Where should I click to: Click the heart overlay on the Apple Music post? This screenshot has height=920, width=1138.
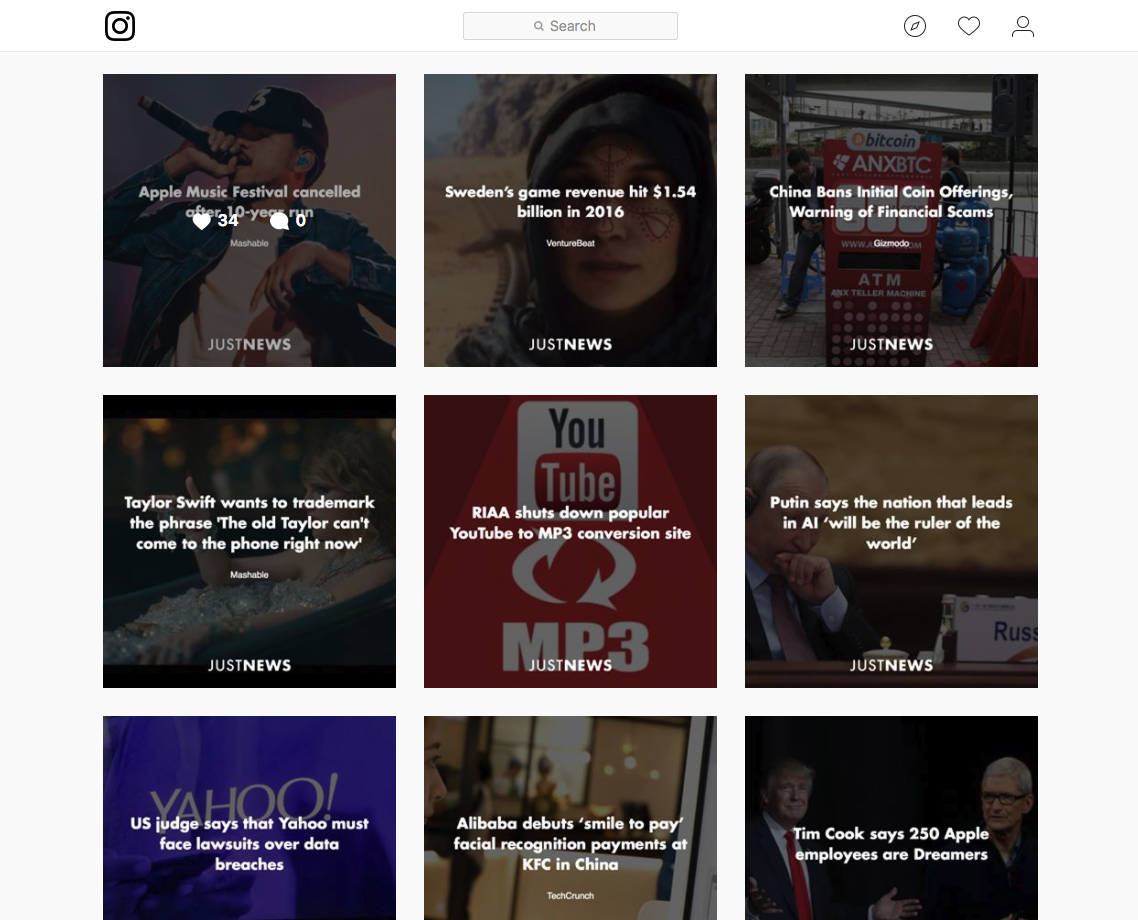coord(202,220)
